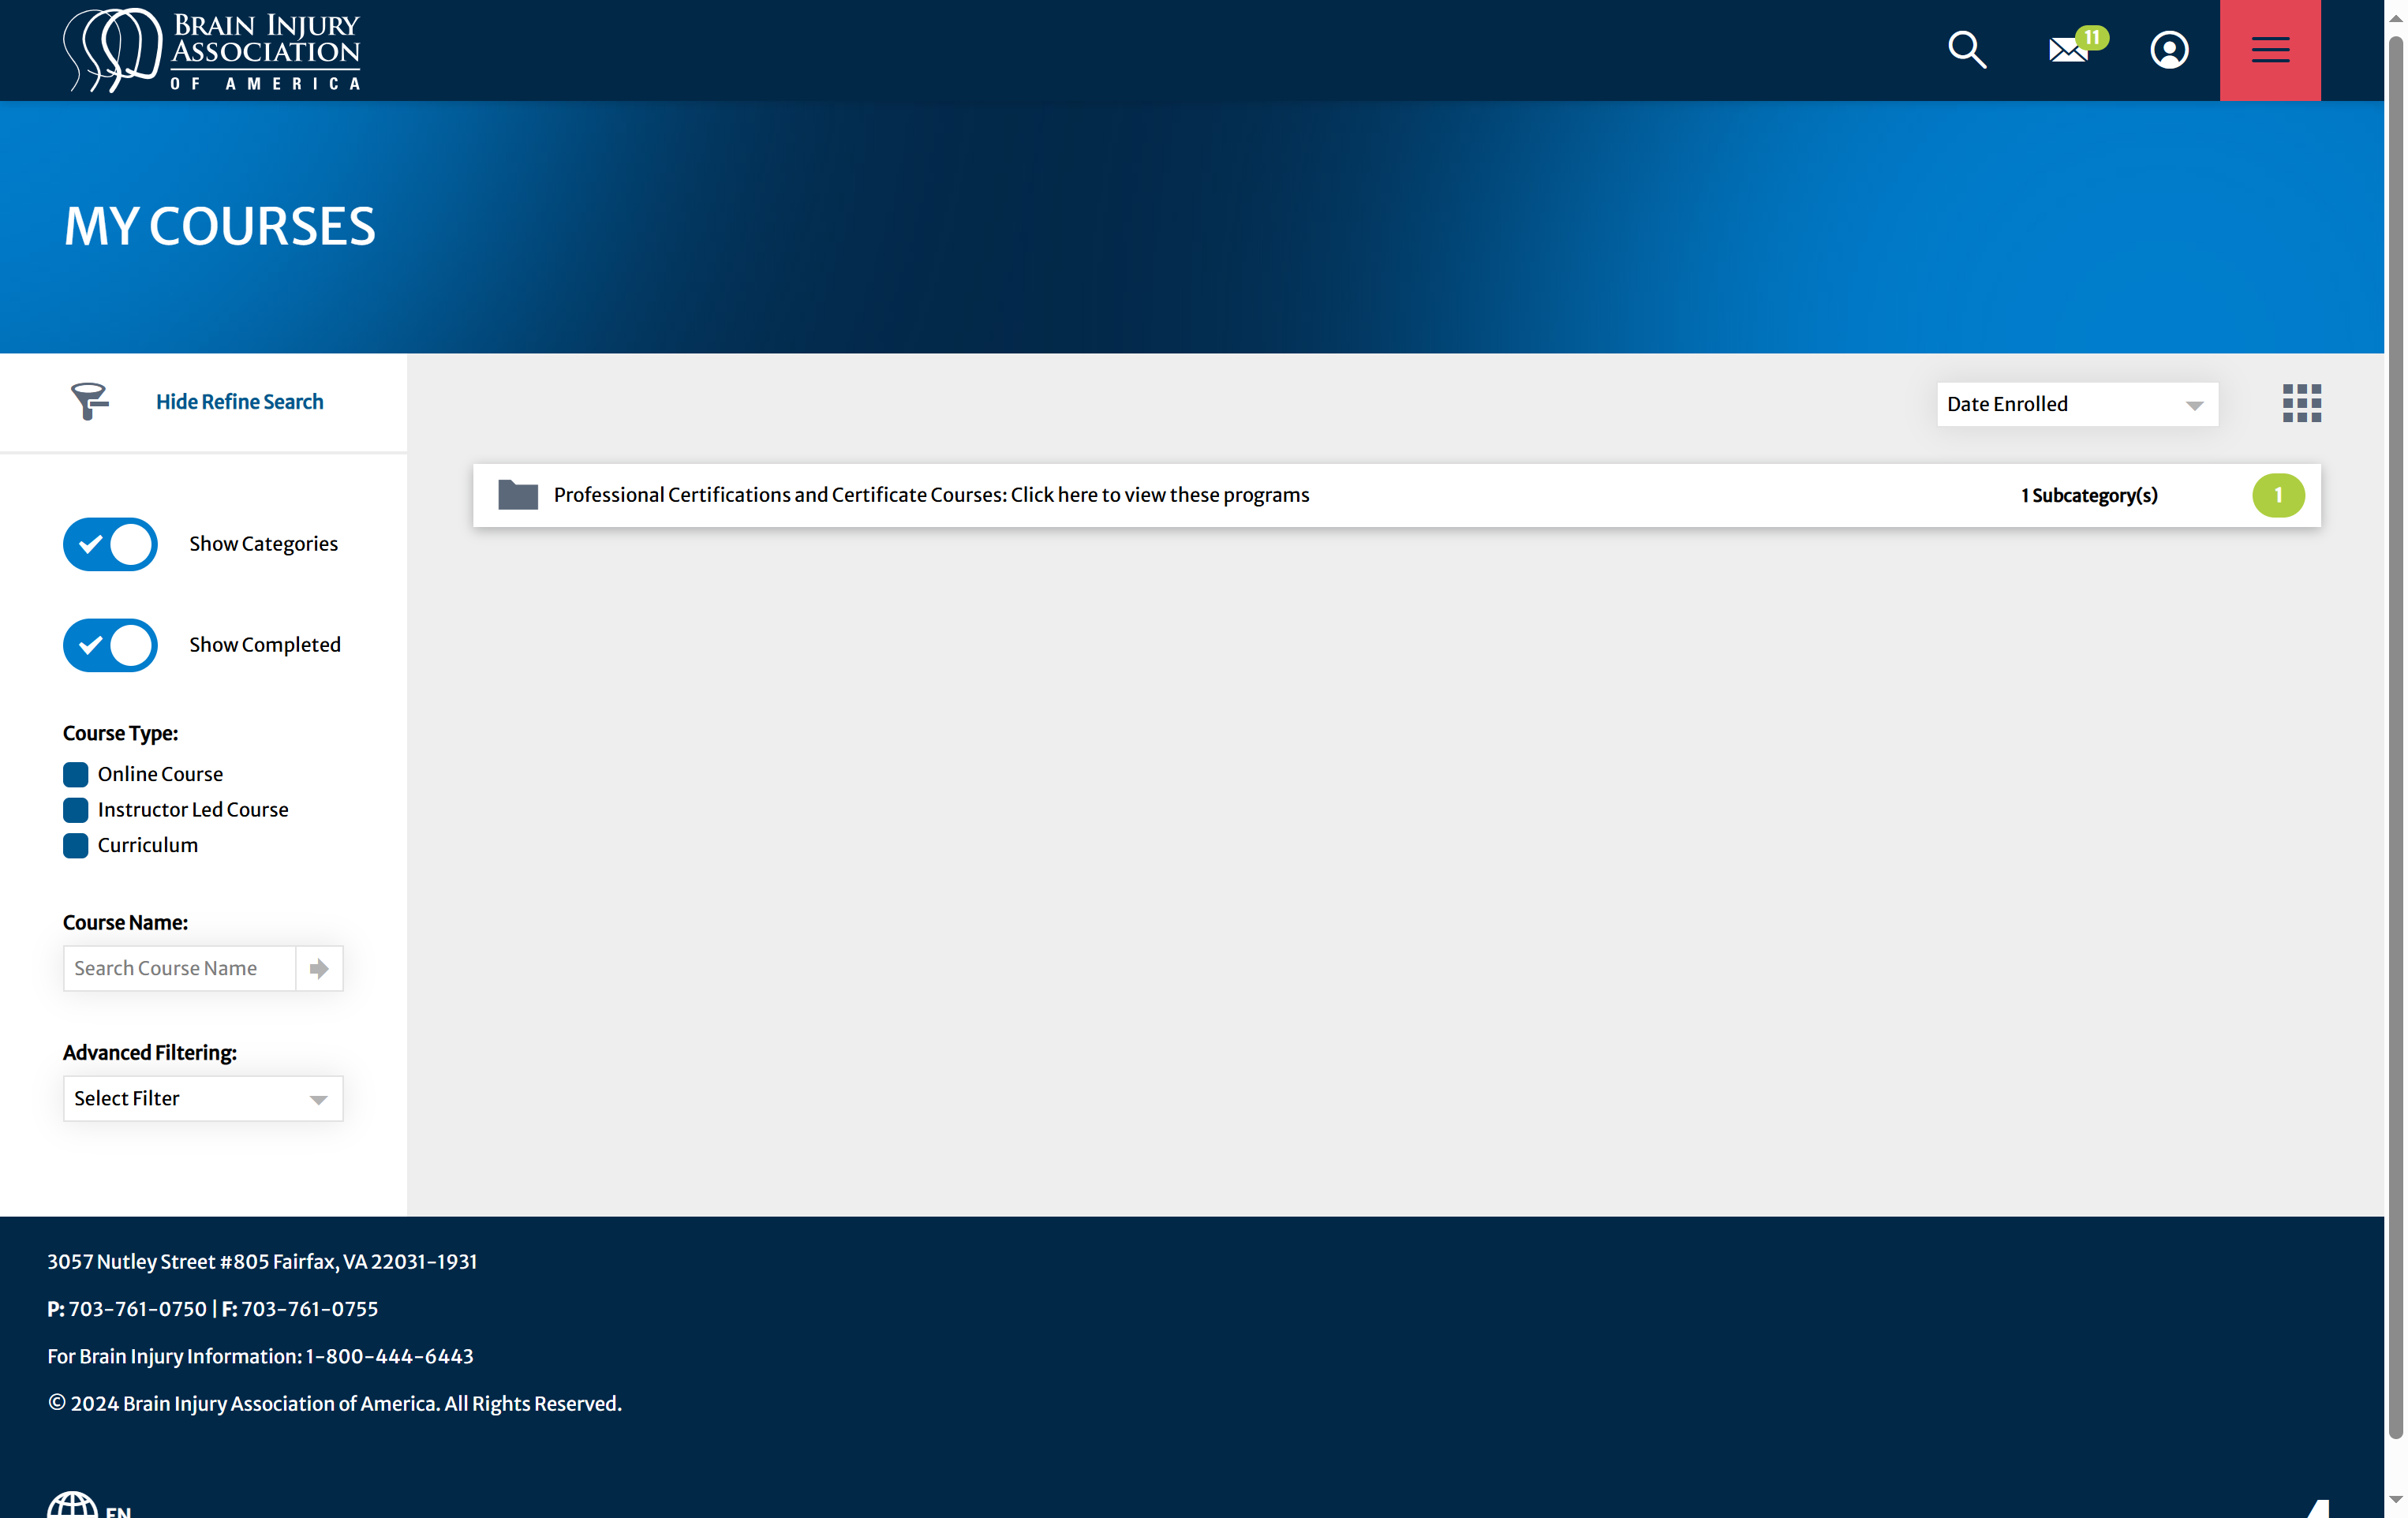Image resolution: width=2408 pixels, height=1518 pixels.
Task: Focus the Search Course Name field
Action: click(x=179, y=968)
